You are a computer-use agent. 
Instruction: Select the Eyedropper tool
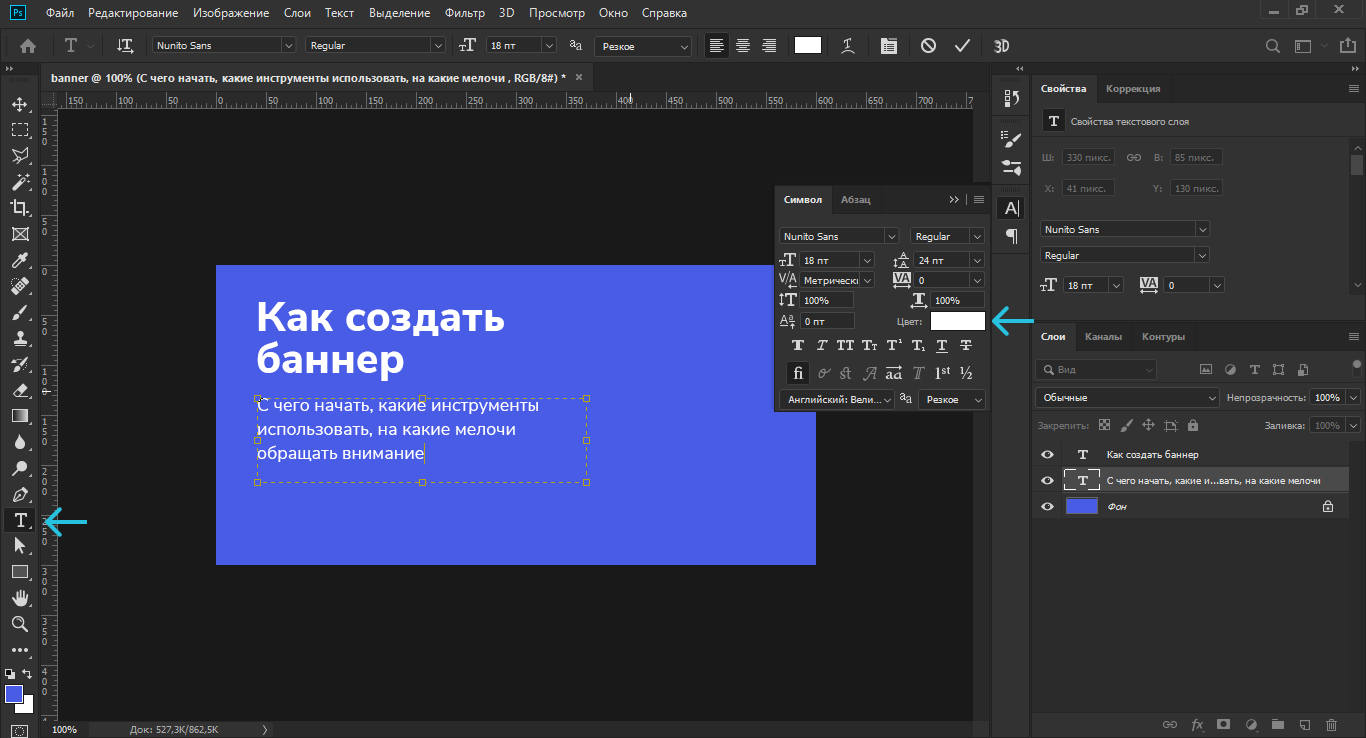pos(19,260)
